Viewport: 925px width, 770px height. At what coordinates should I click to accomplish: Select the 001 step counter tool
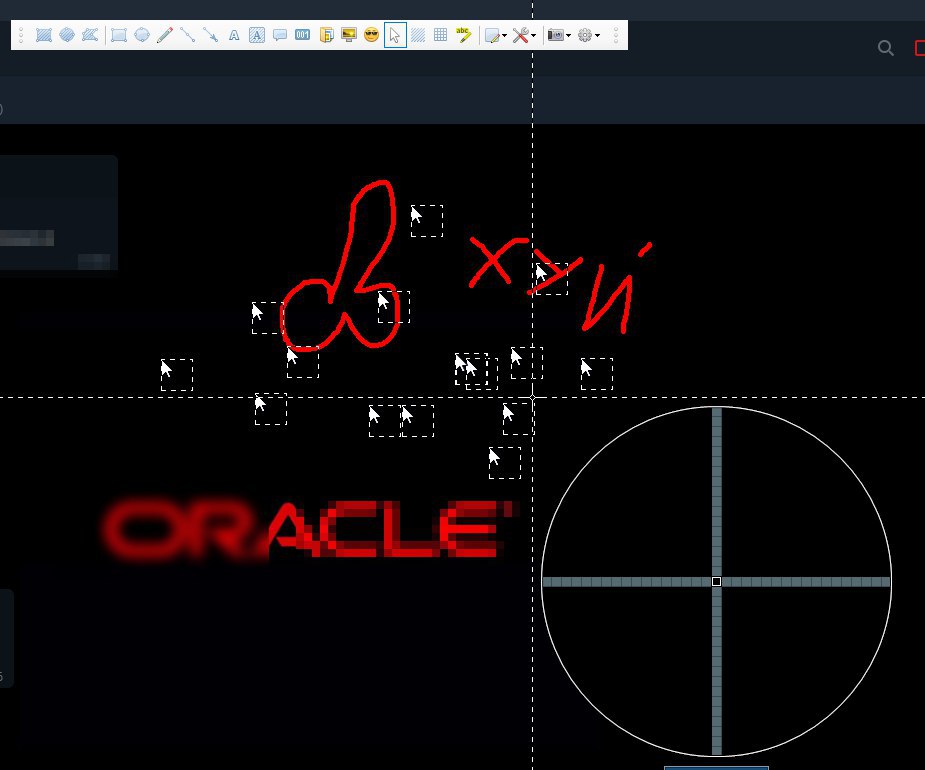[303, 35]
